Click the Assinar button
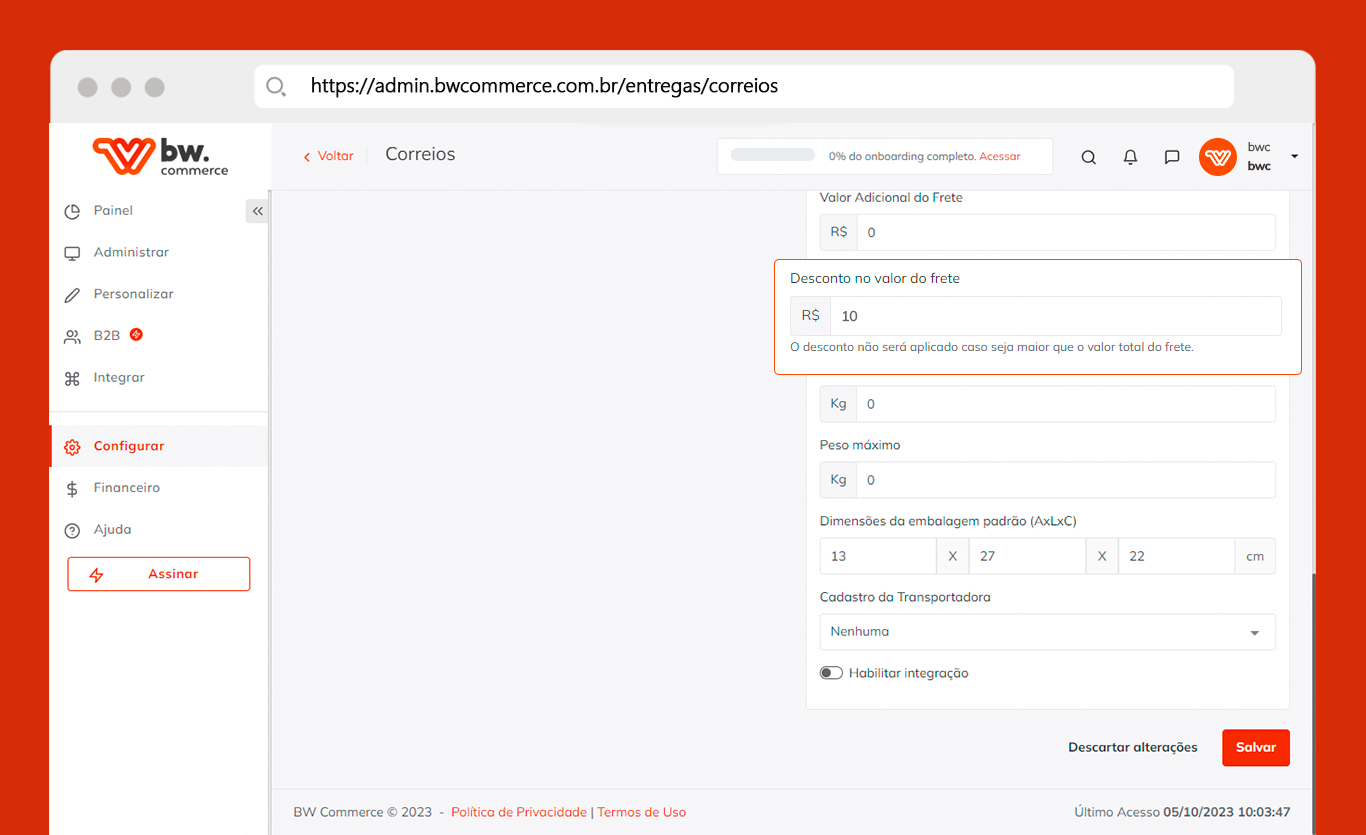 pos(159,574)
